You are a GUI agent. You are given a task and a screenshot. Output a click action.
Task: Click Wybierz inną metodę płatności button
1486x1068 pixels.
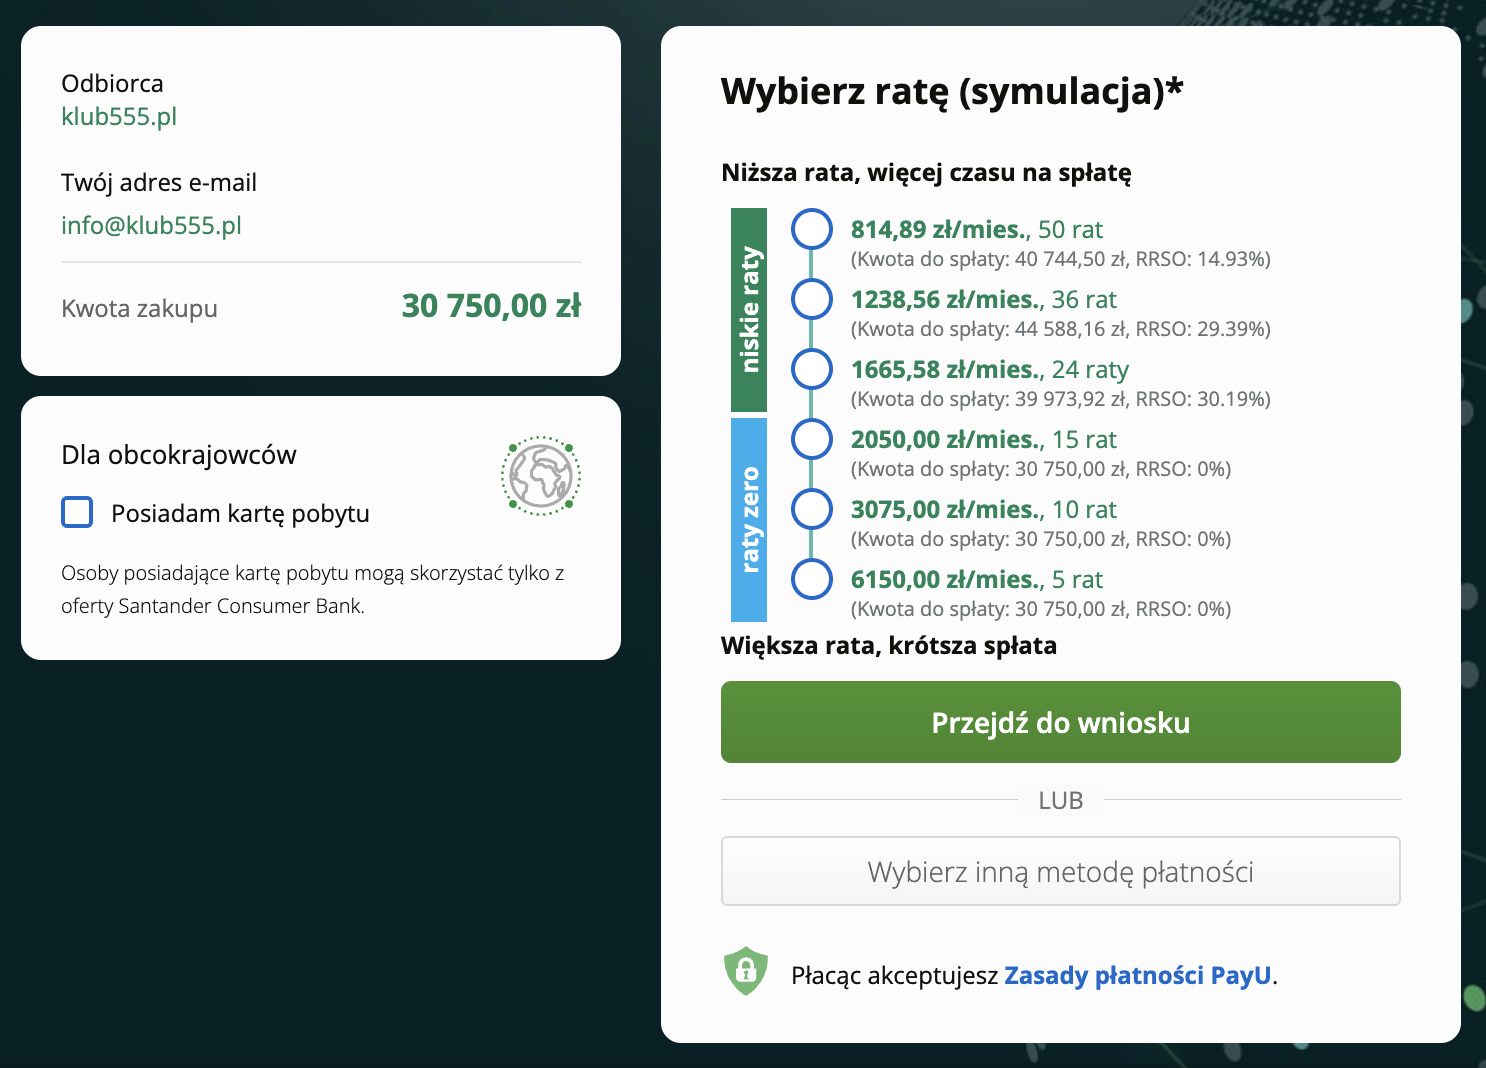coord(1060,871)
